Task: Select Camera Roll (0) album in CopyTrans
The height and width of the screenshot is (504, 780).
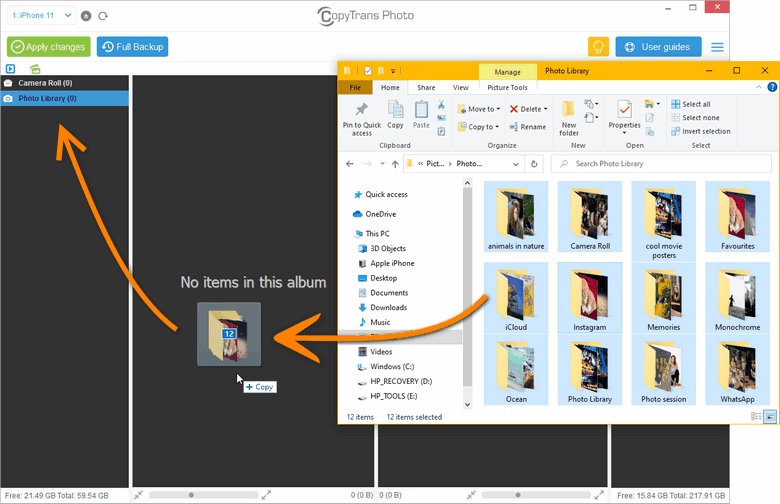Action: pos(65,83)
